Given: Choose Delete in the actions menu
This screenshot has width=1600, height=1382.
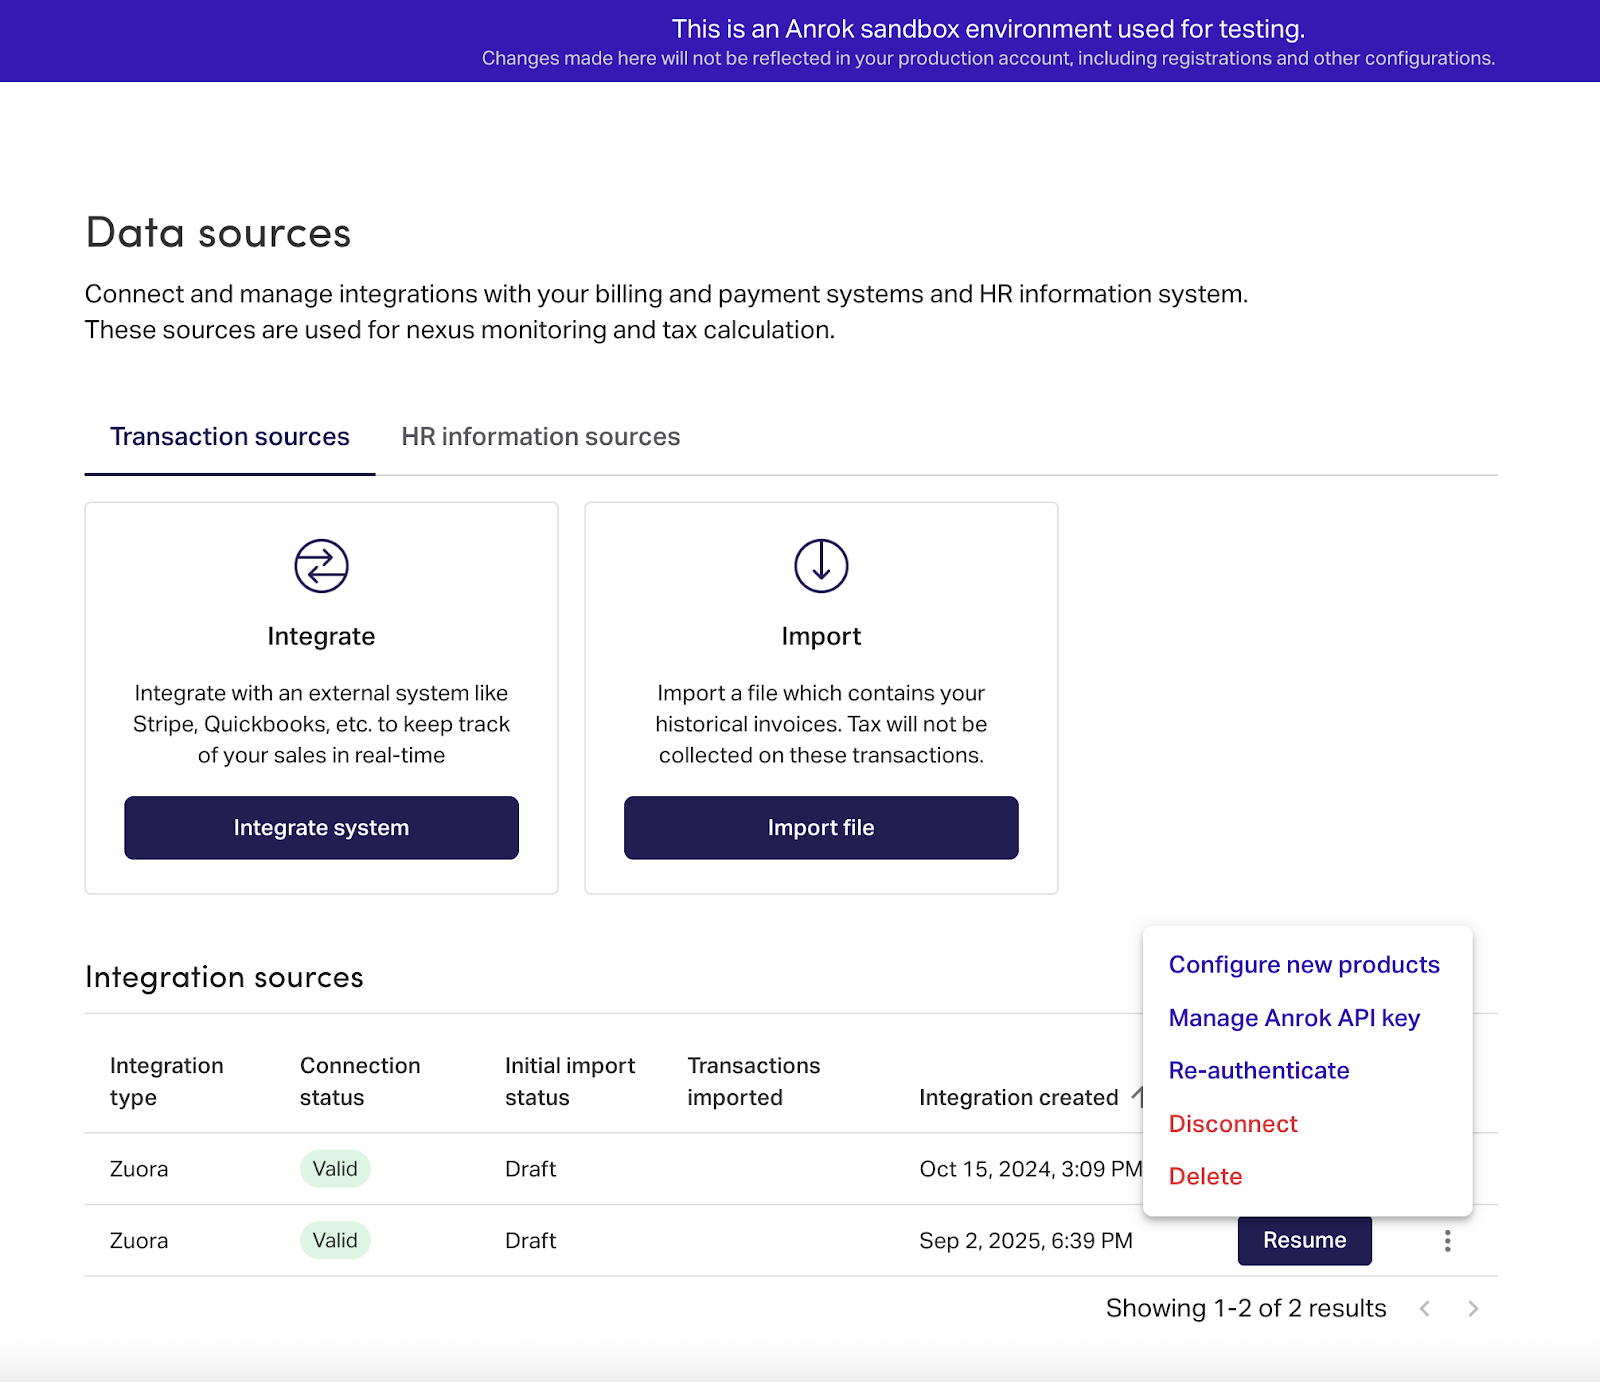Looking at the screenshot, I should [1205, 1177].
